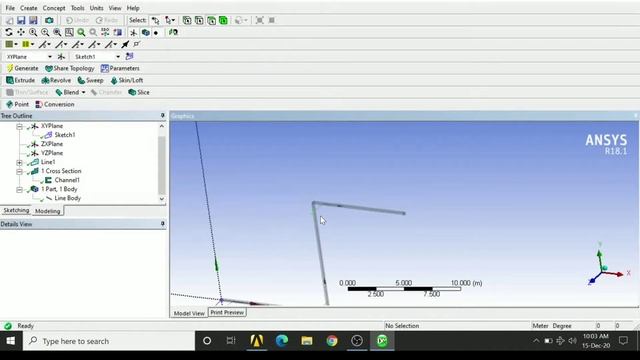This screenshot has height=360, width=640.
Task: Open the Units menu
Action: pos(96,8)
